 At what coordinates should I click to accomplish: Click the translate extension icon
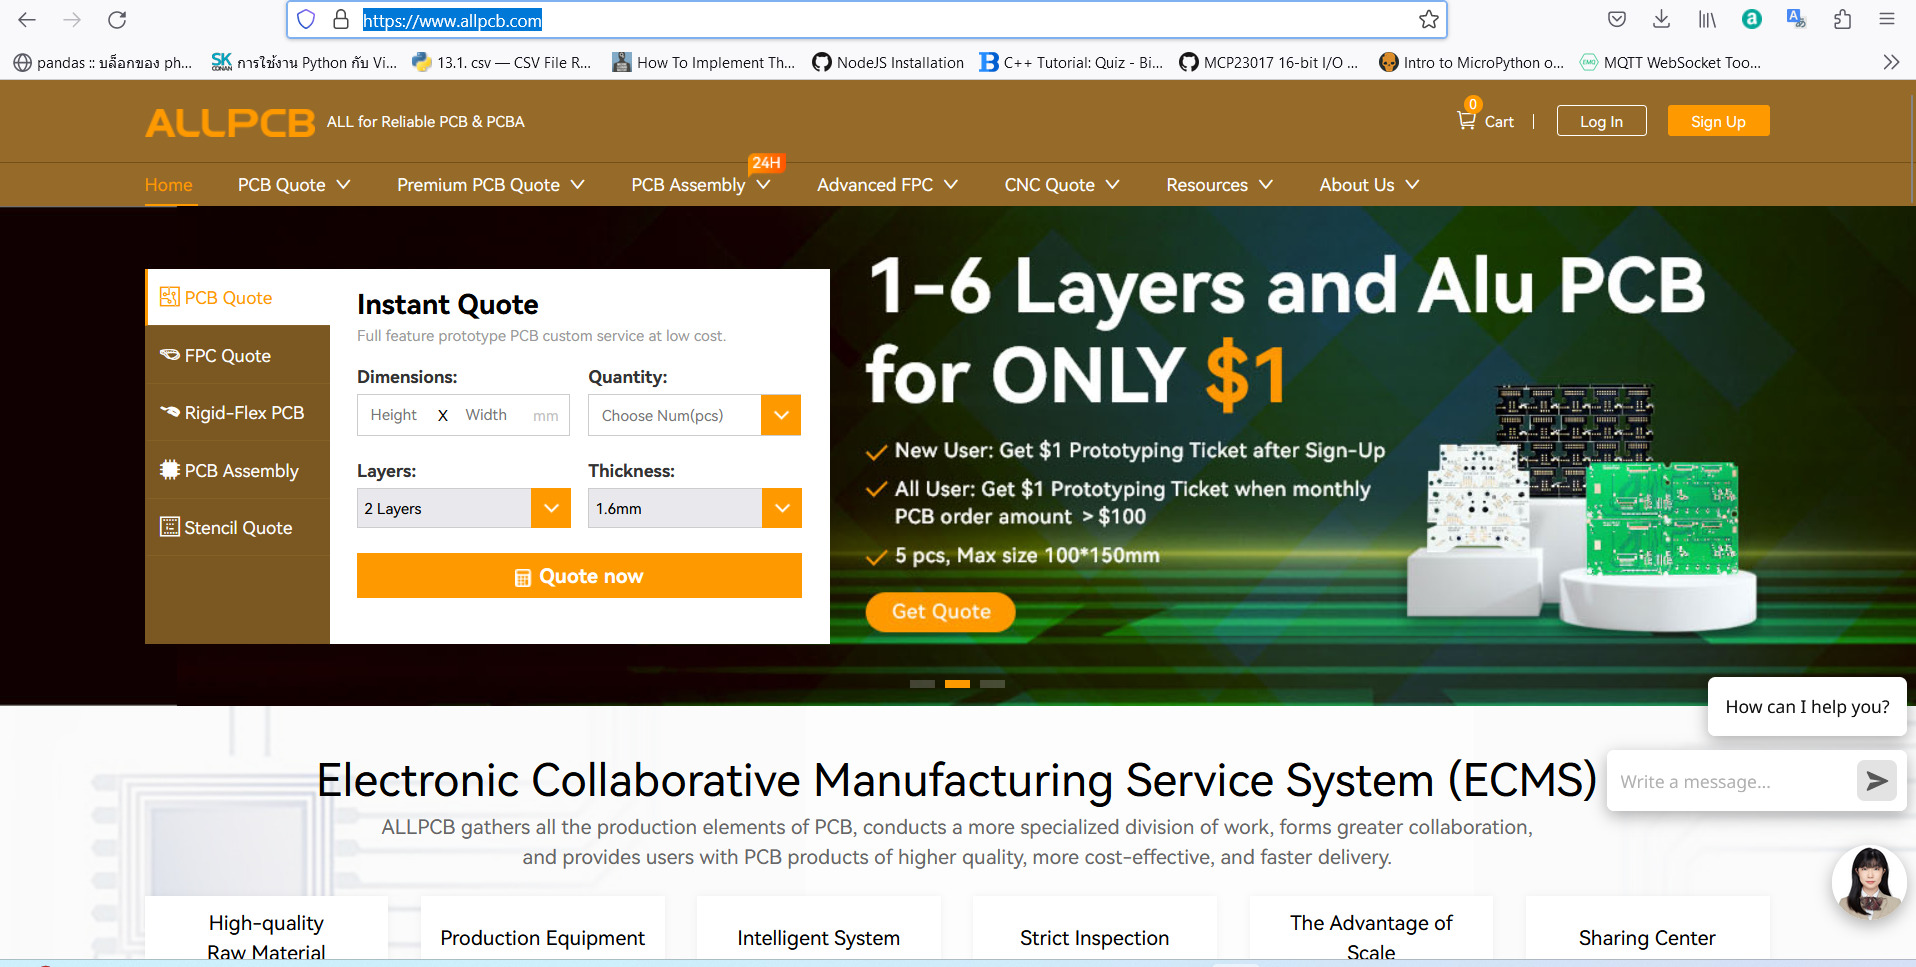[1797, 19]
